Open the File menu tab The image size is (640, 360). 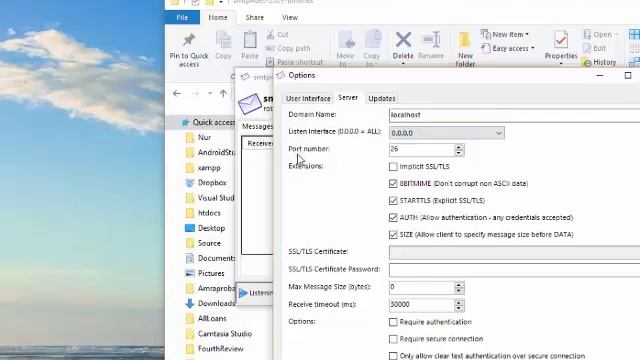(x=182, y=18)
